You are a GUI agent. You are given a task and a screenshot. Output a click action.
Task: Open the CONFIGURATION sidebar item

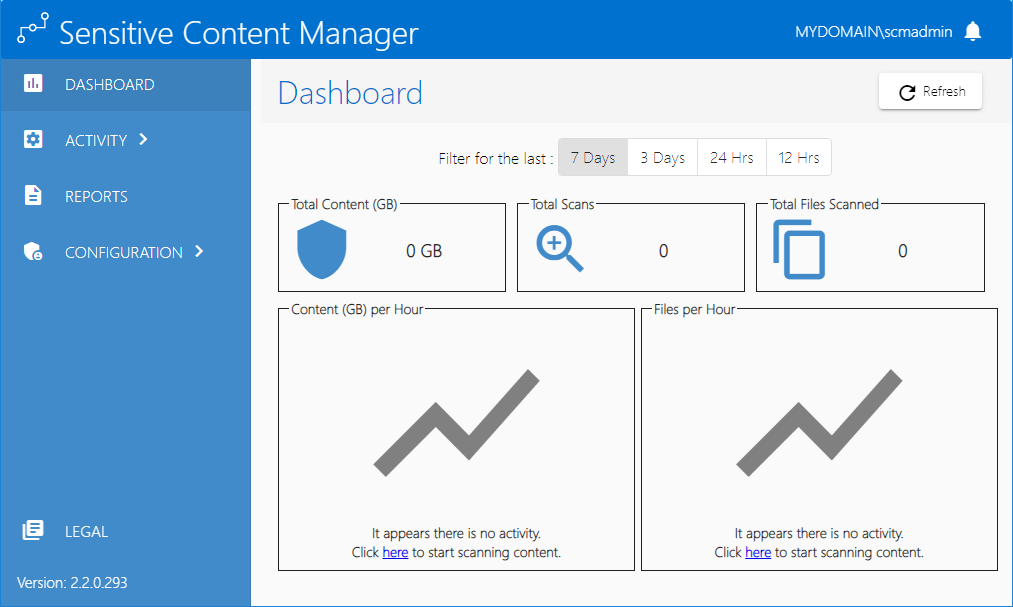tap(126, 252)
